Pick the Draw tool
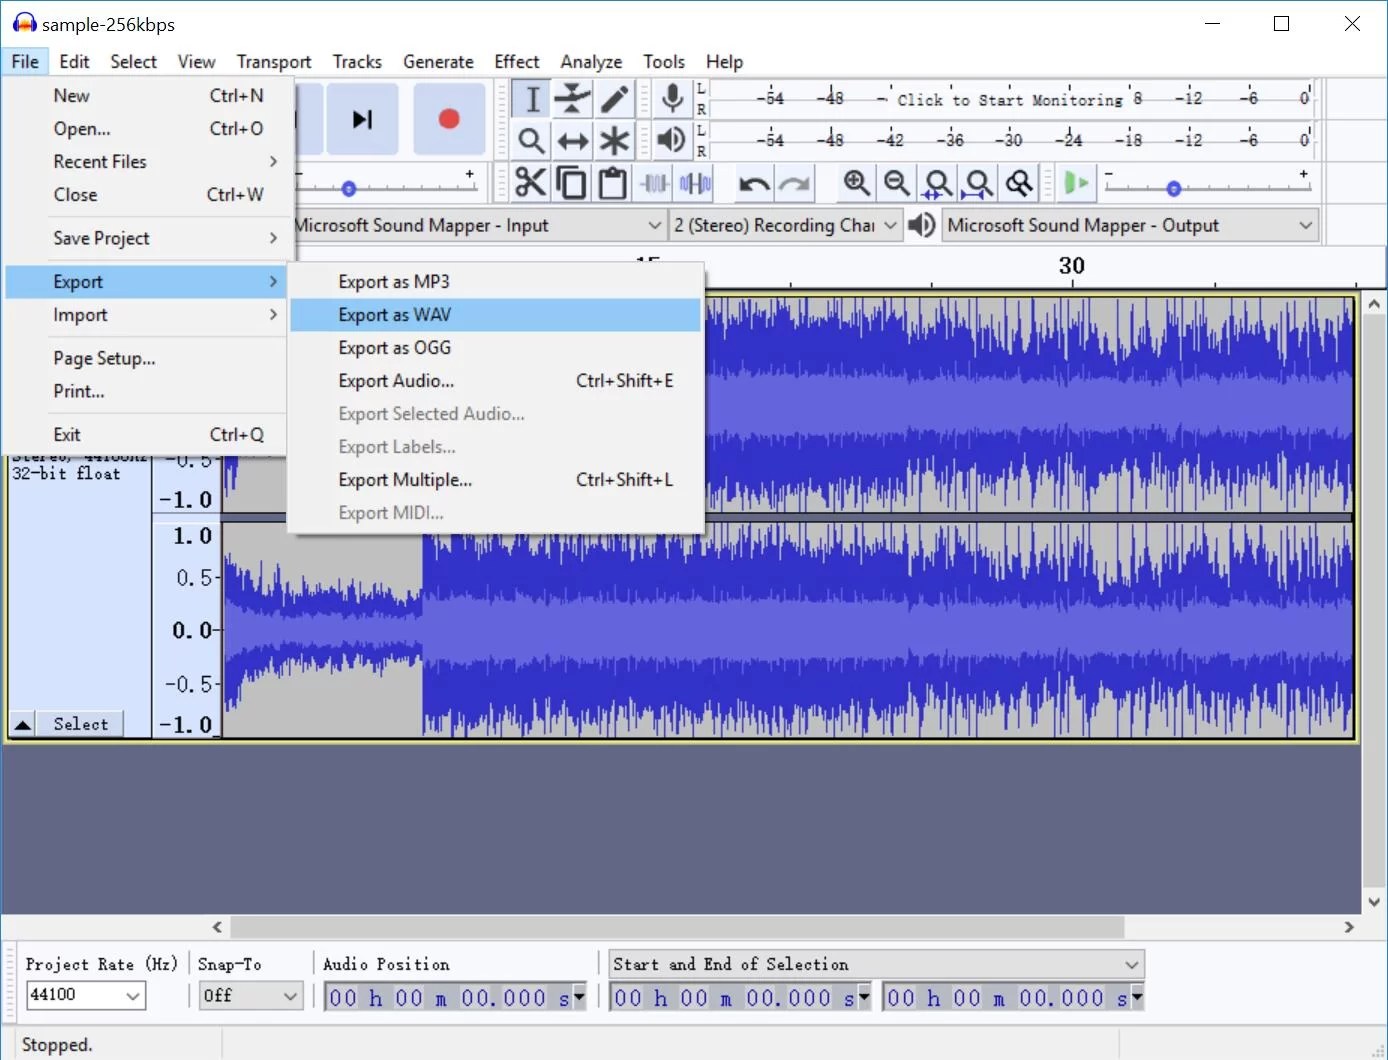This screenshot has width=1388, height=1060. 613,99
